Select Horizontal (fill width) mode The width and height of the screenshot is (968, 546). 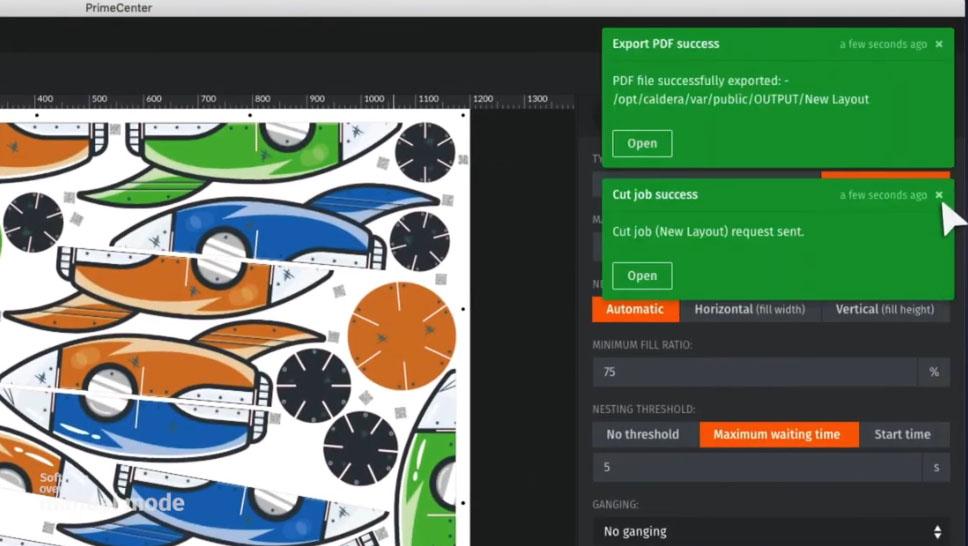click(x=750, y=309)
